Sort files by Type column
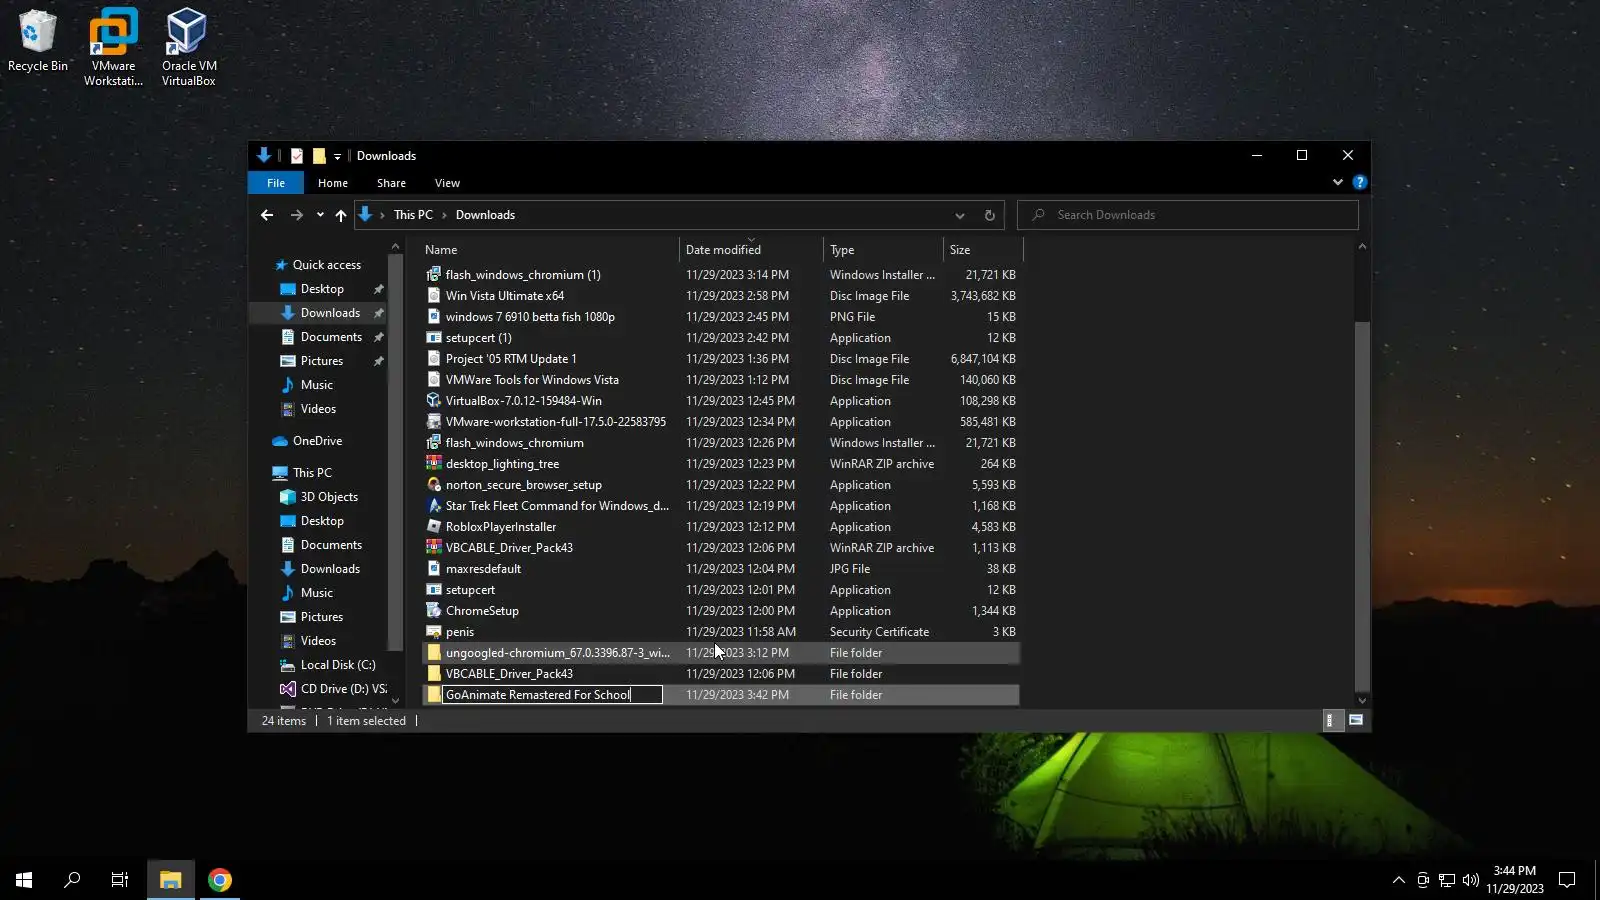The image size is (1600, 900). pyautogui.click(x=883, y=250)
